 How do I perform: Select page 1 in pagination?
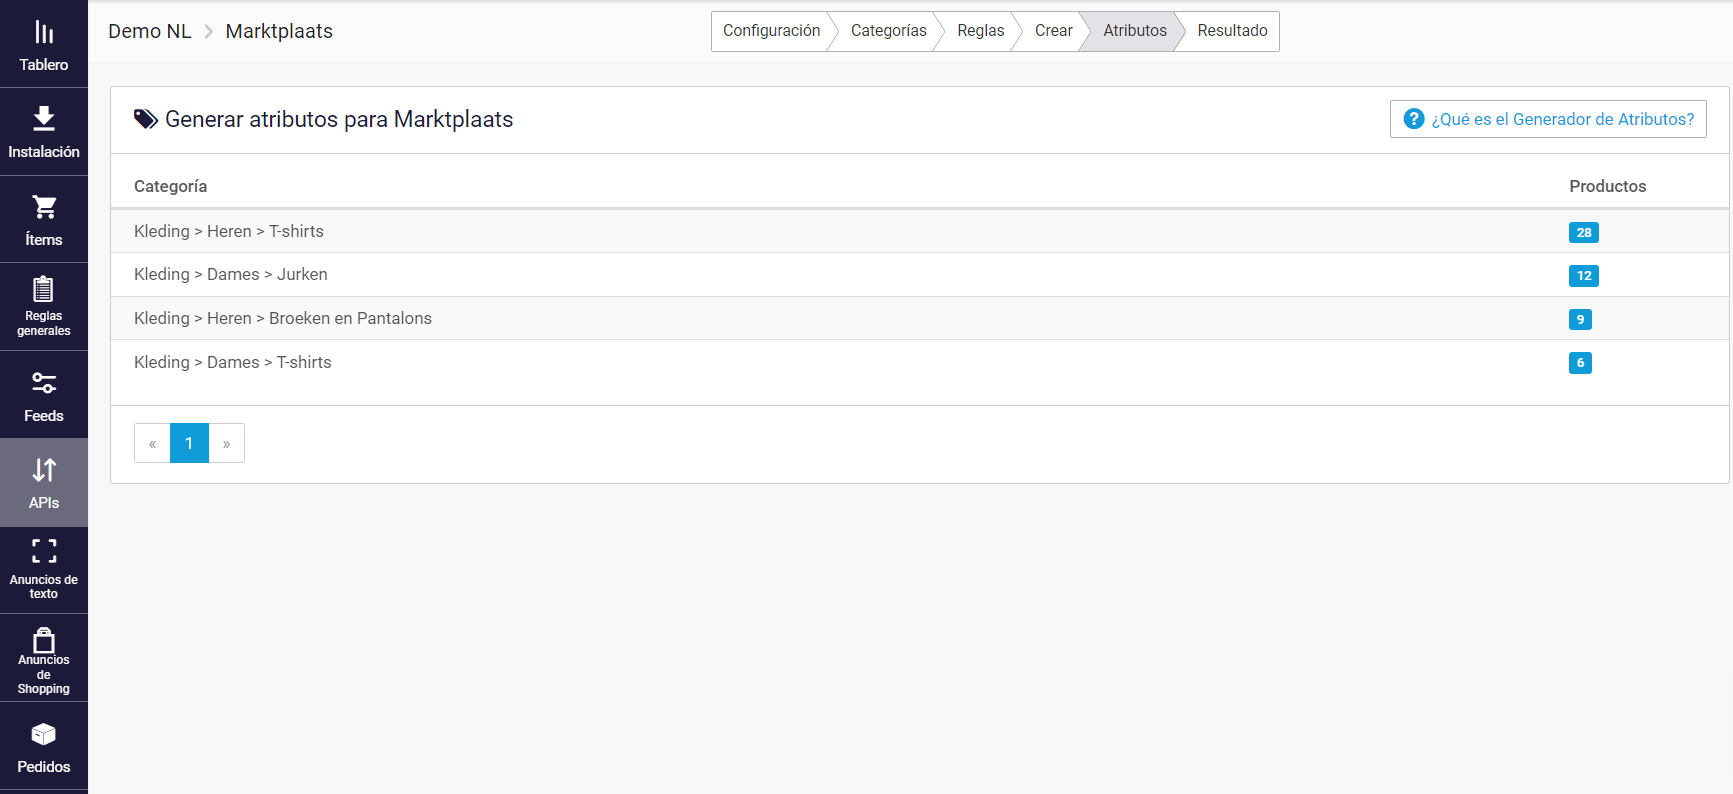(x=189, y=443)
